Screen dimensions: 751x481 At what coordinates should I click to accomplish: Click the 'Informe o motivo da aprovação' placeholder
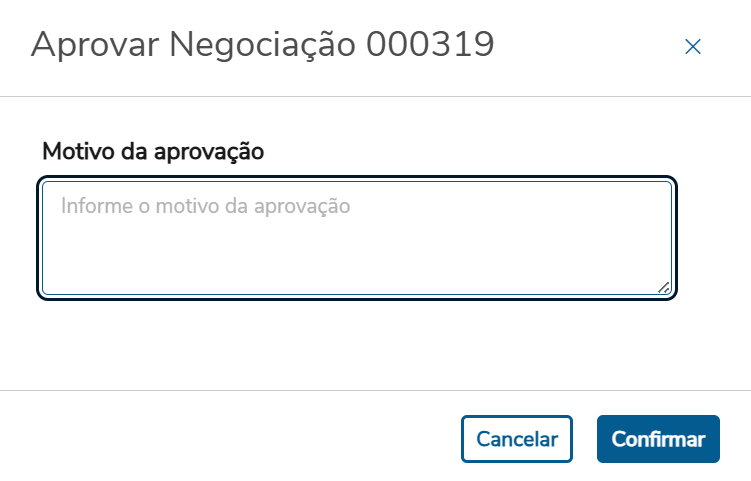(206, 207)
